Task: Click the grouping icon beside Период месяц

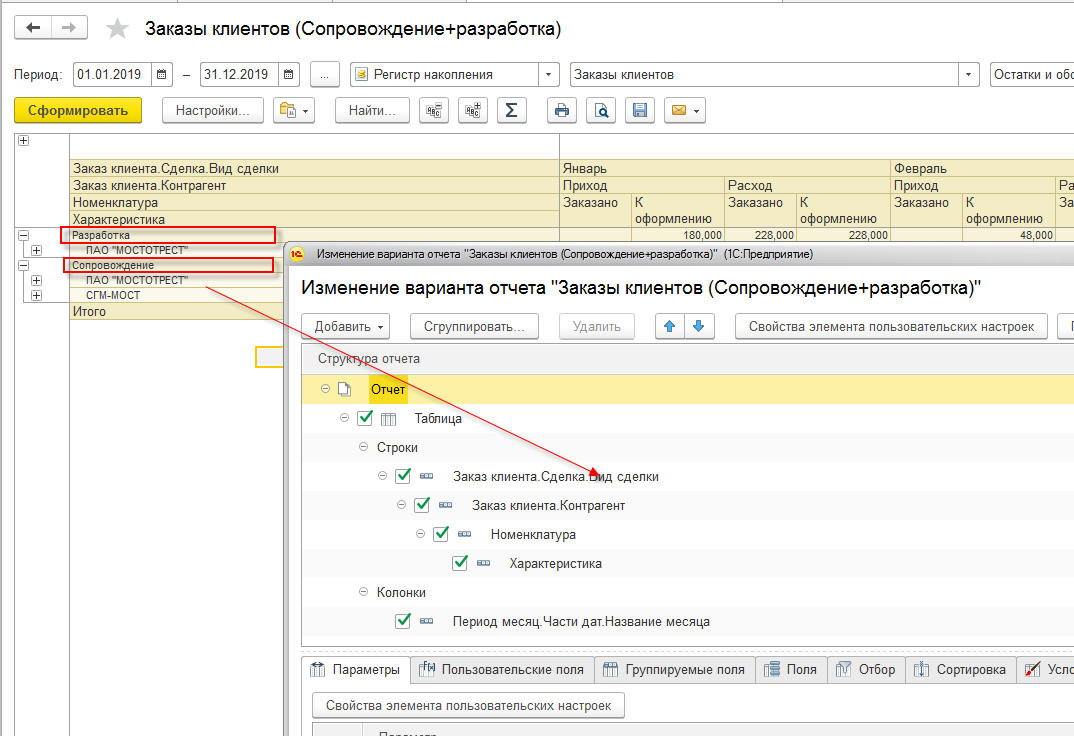Action: [x=426, y=621]
